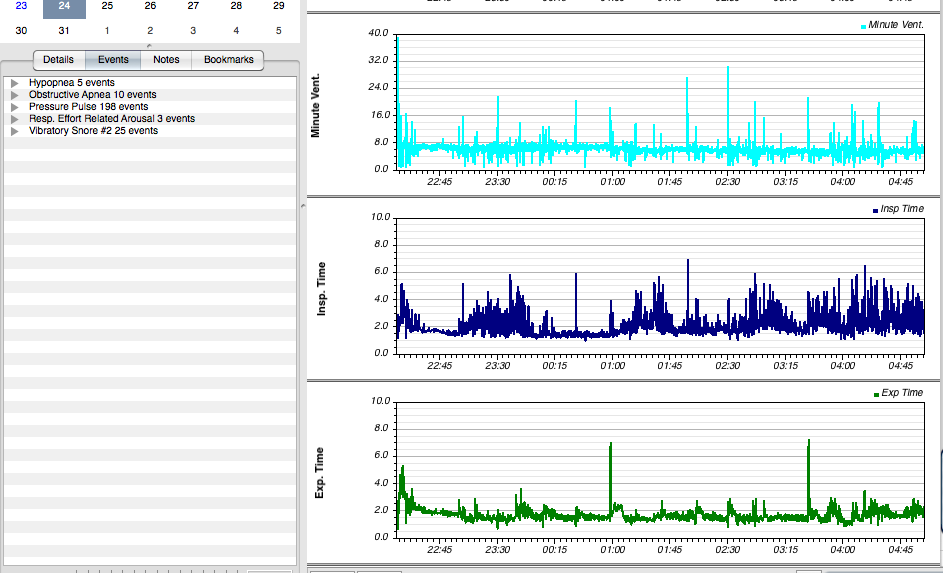Expand the Hypopnea 5 events group
The height and width of the screenshot is (573, 943).
pos(15,82)
